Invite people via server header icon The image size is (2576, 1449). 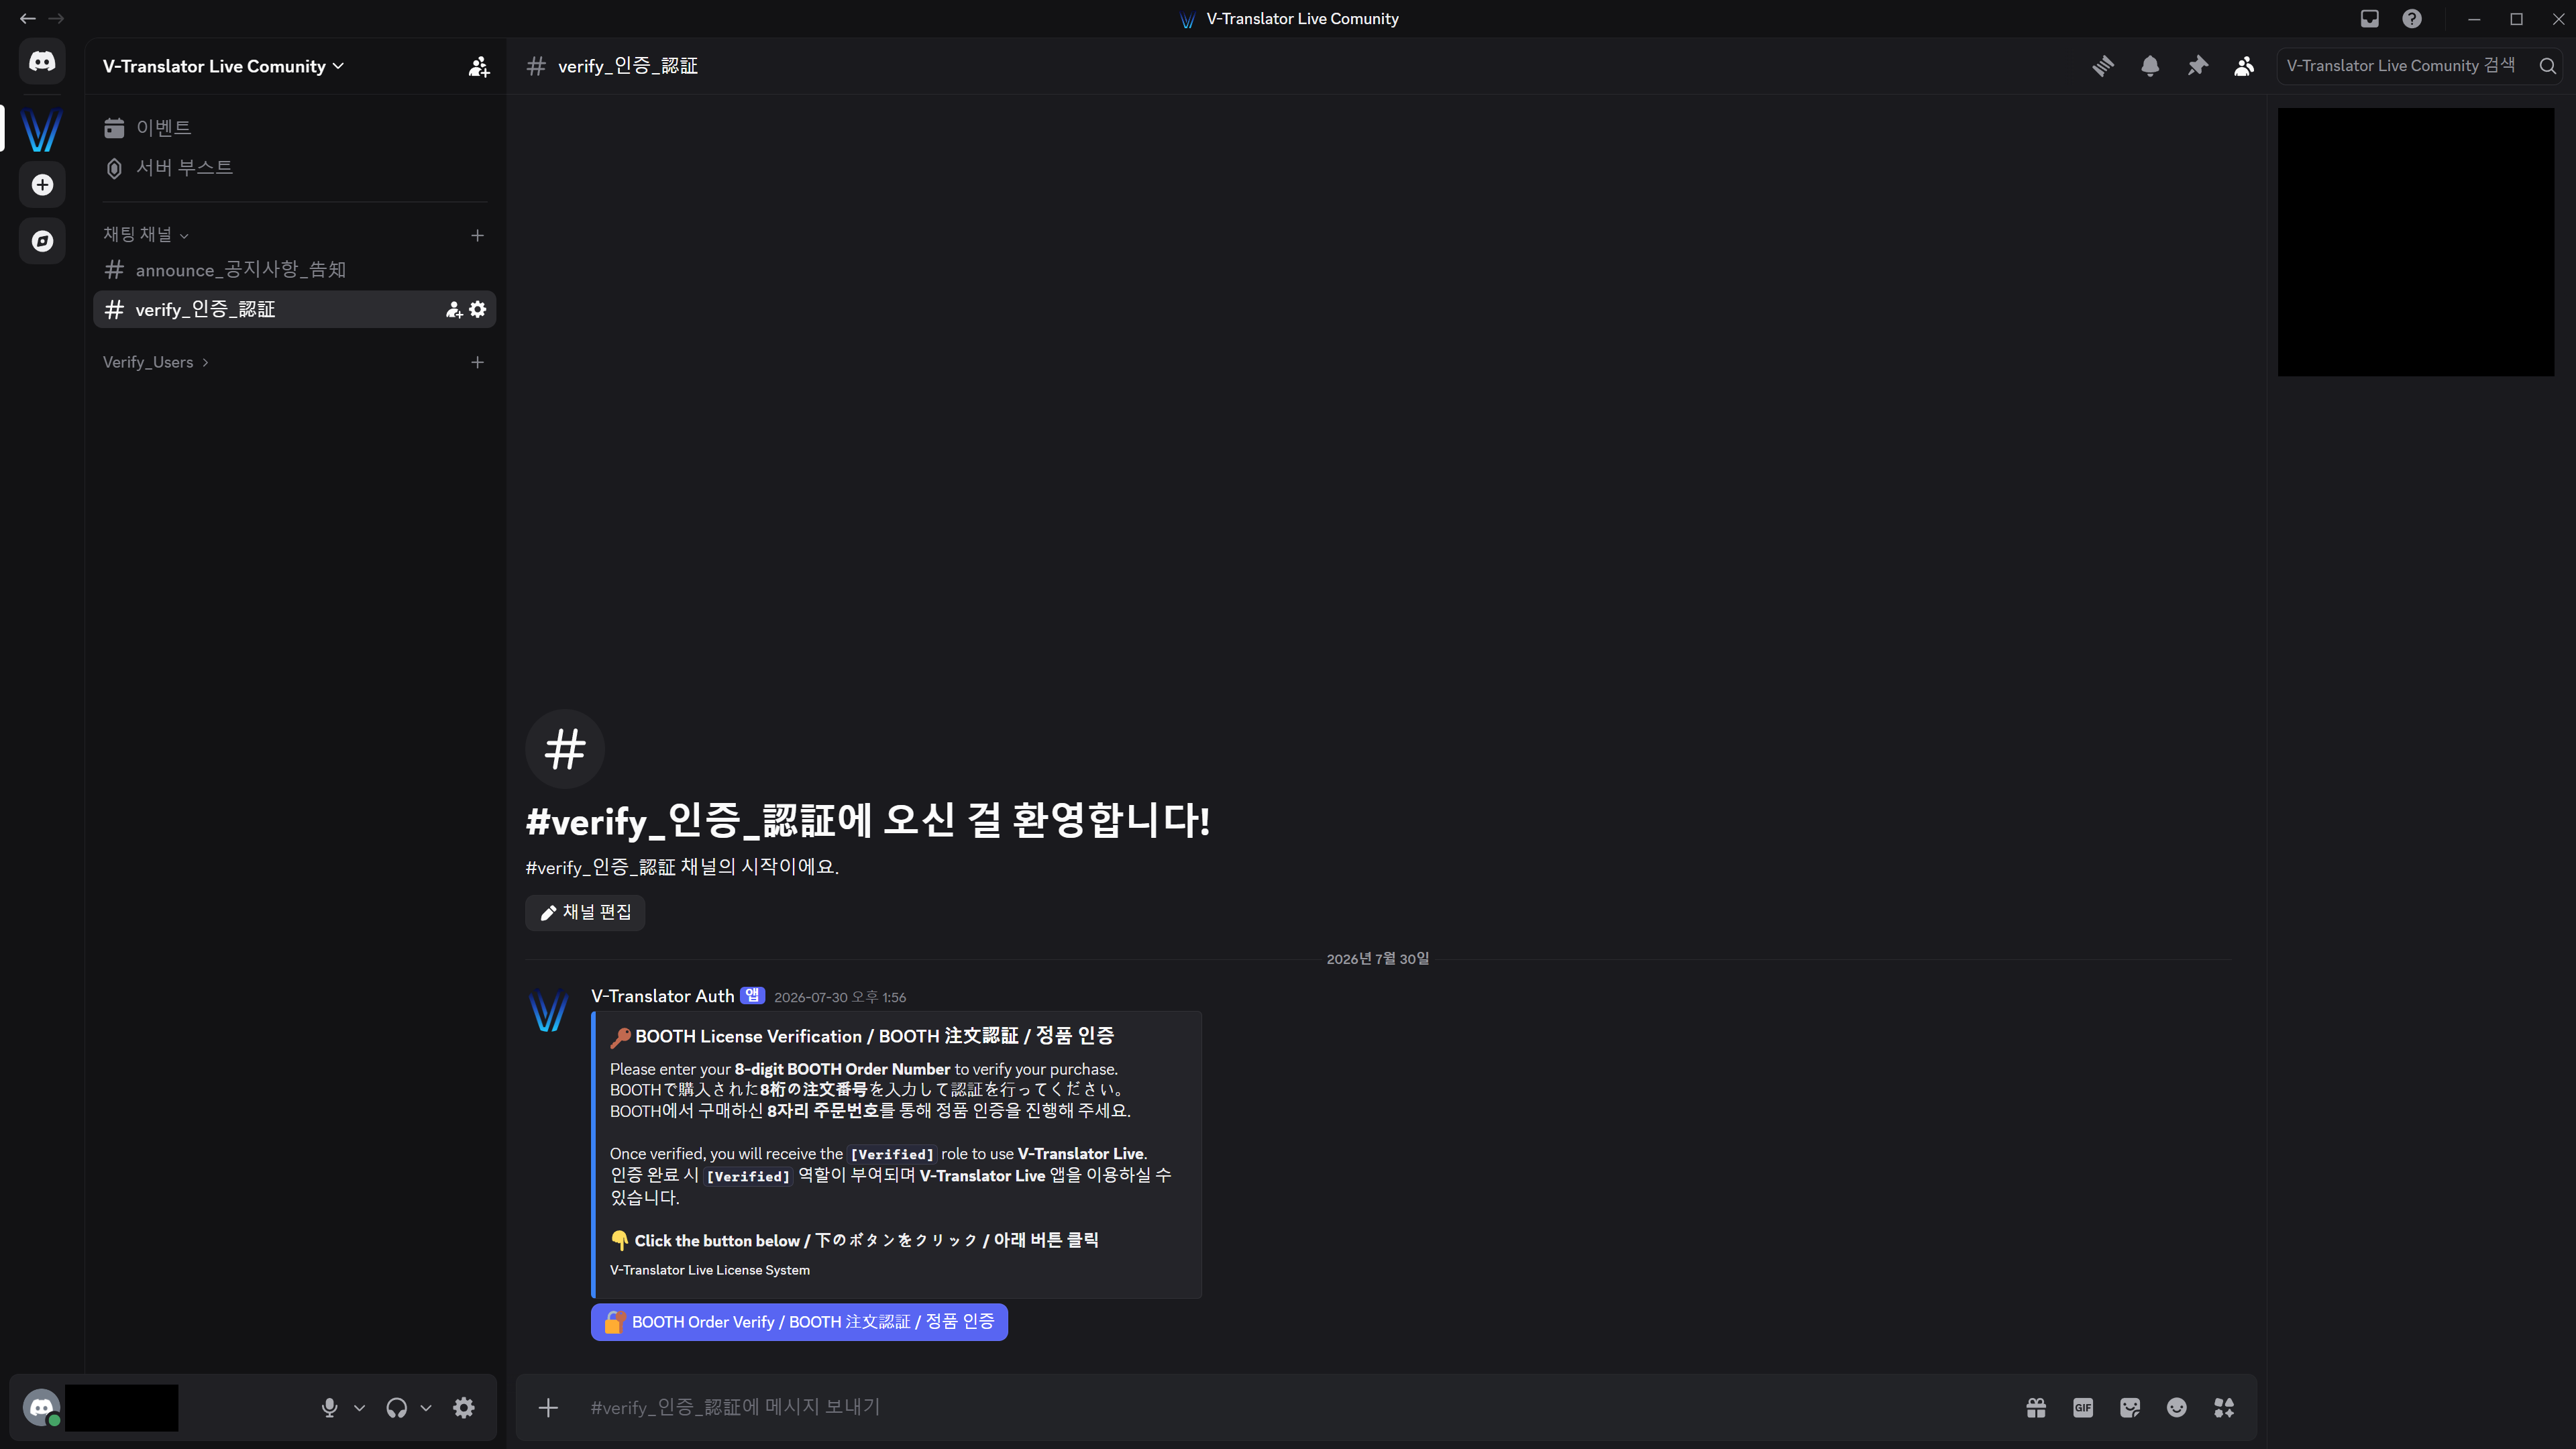(x=479, y=67)
